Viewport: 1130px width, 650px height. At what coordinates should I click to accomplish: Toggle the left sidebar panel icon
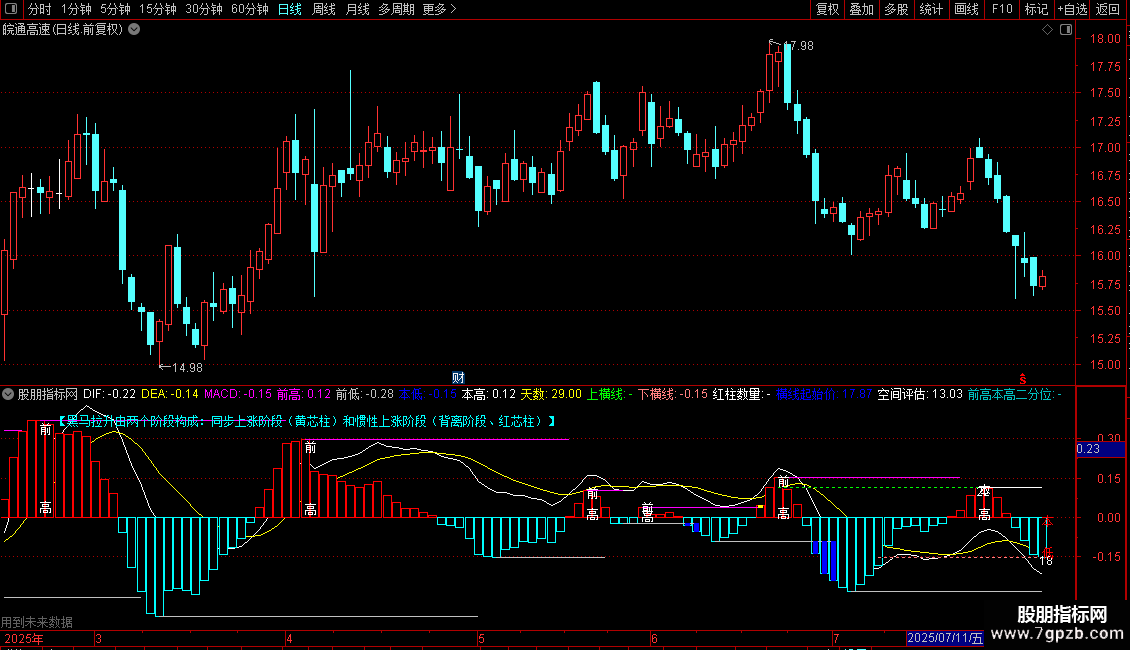pos(11,9)
